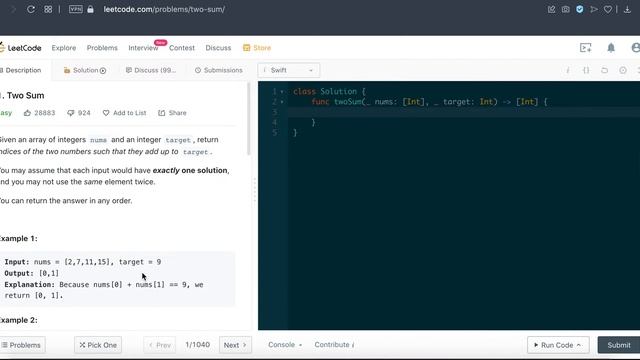Collapse code fold arrow on line 1
The height and width of the screenshot is (360, 640).
click(282, 91)
